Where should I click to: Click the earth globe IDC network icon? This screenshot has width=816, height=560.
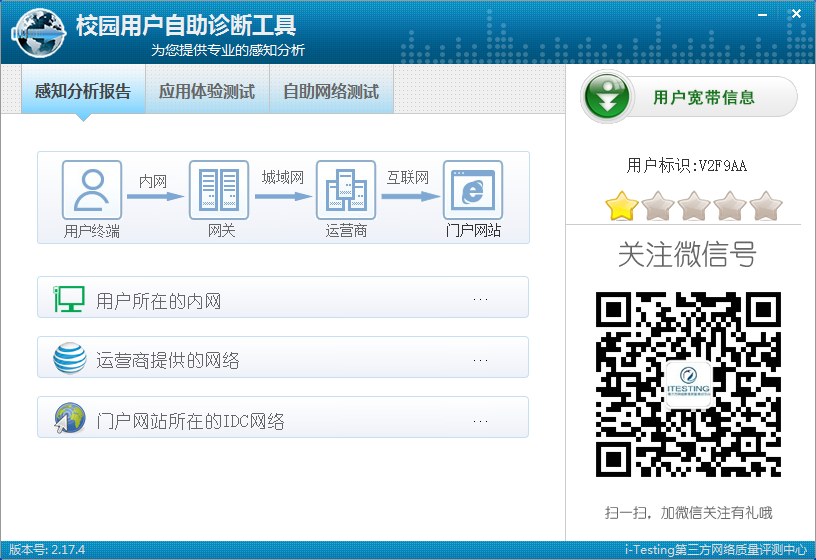[70, 418]
